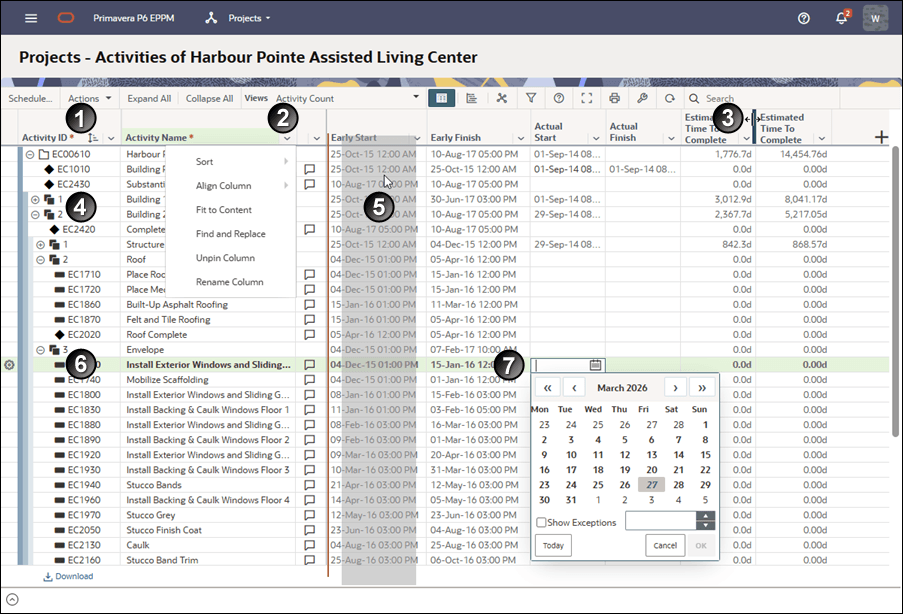Open the hamburger navigation menu
The image size is (903, 614).
31,18
